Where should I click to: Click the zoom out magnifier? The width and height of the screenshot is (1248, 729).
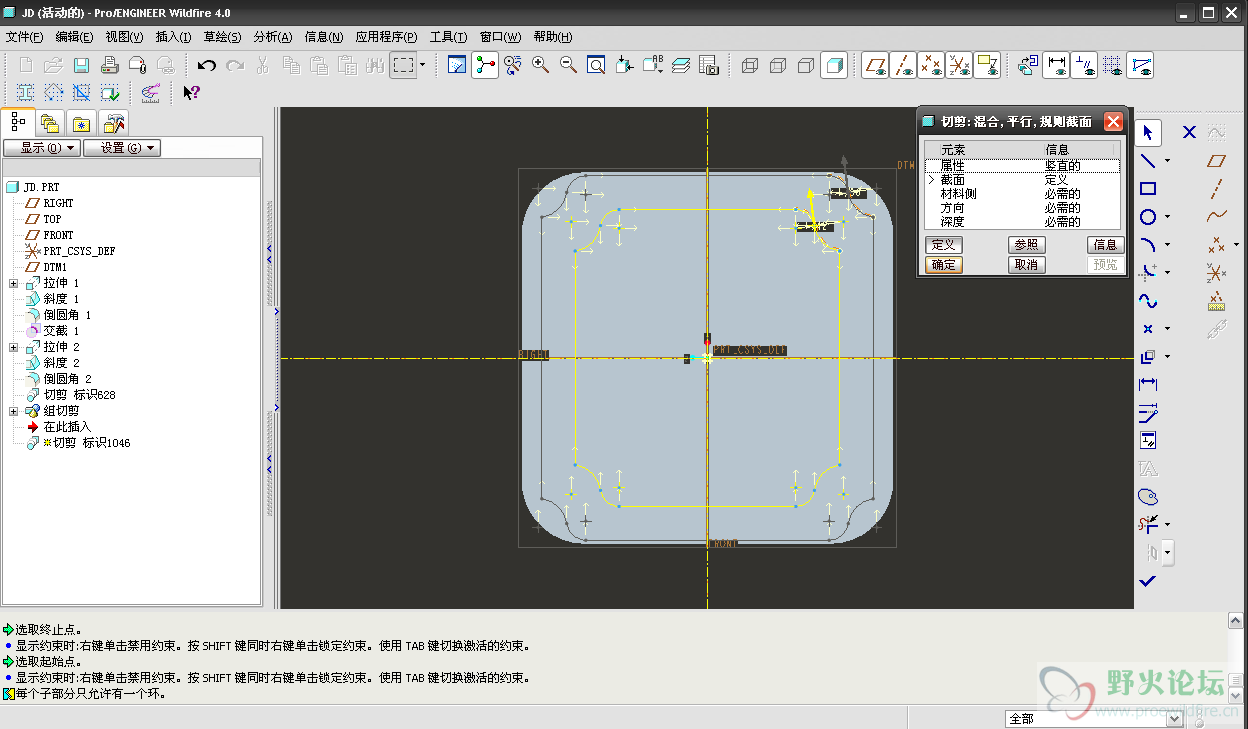click(569, 65)
